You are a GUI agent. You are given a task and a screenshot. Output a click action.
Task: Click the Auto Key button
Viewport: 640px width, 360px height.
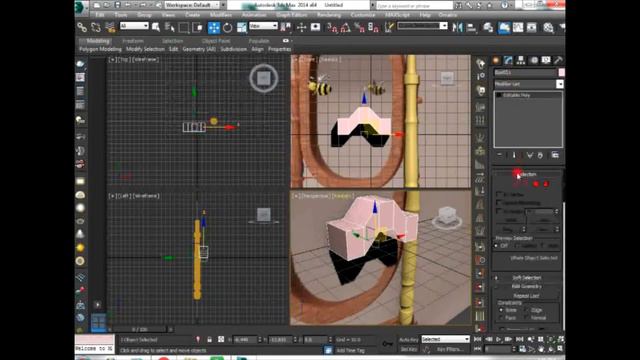pos(409,340)
